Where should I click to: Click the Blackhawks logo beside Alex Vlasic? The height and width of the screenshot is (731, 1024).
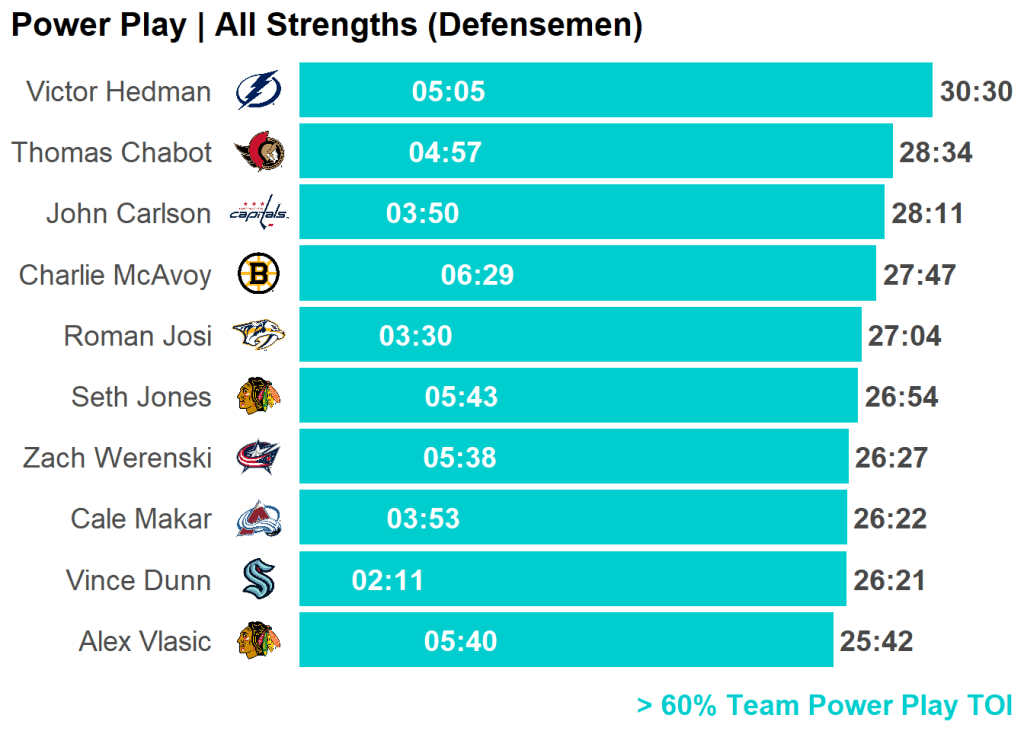coord(258,641)
